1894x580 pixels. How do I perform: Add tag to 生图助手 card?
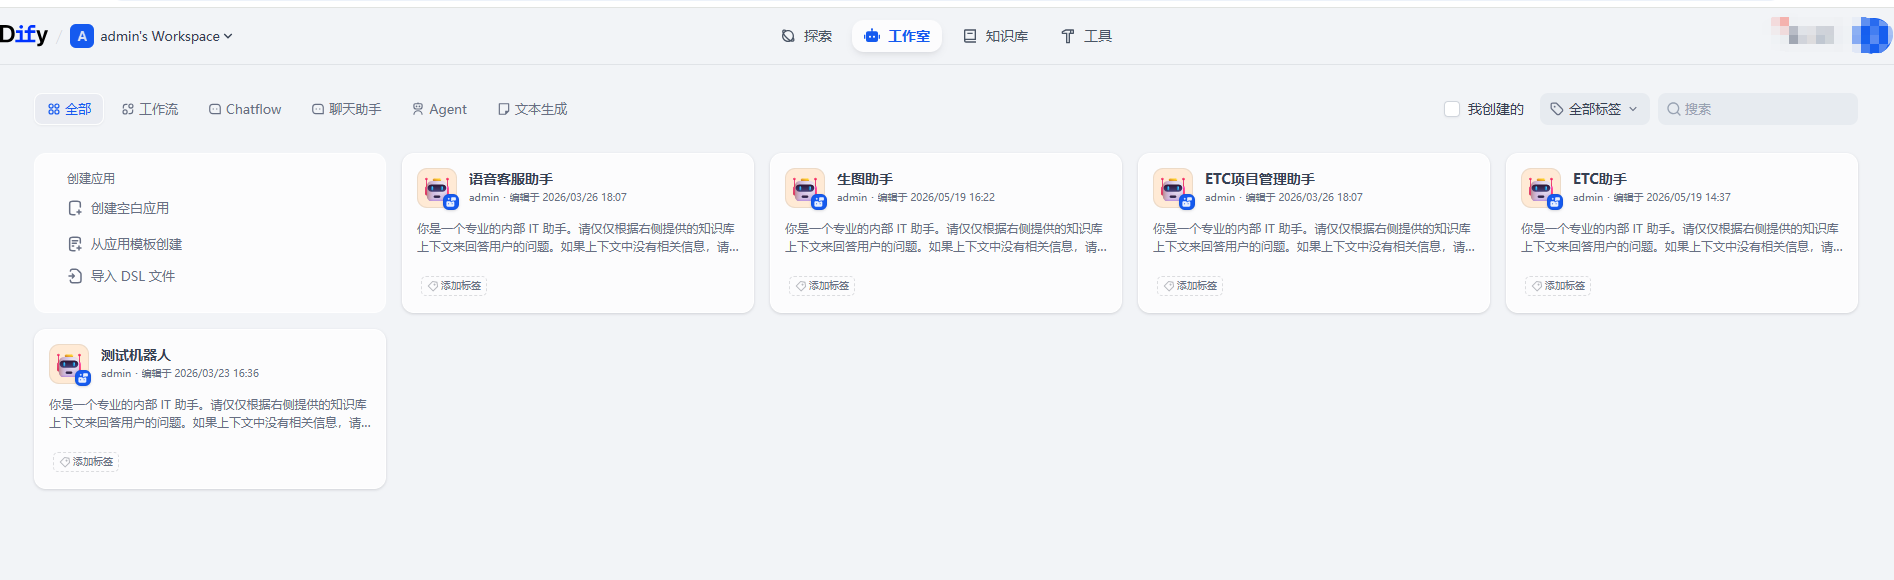pyautogui.click(x=822, y=286)
